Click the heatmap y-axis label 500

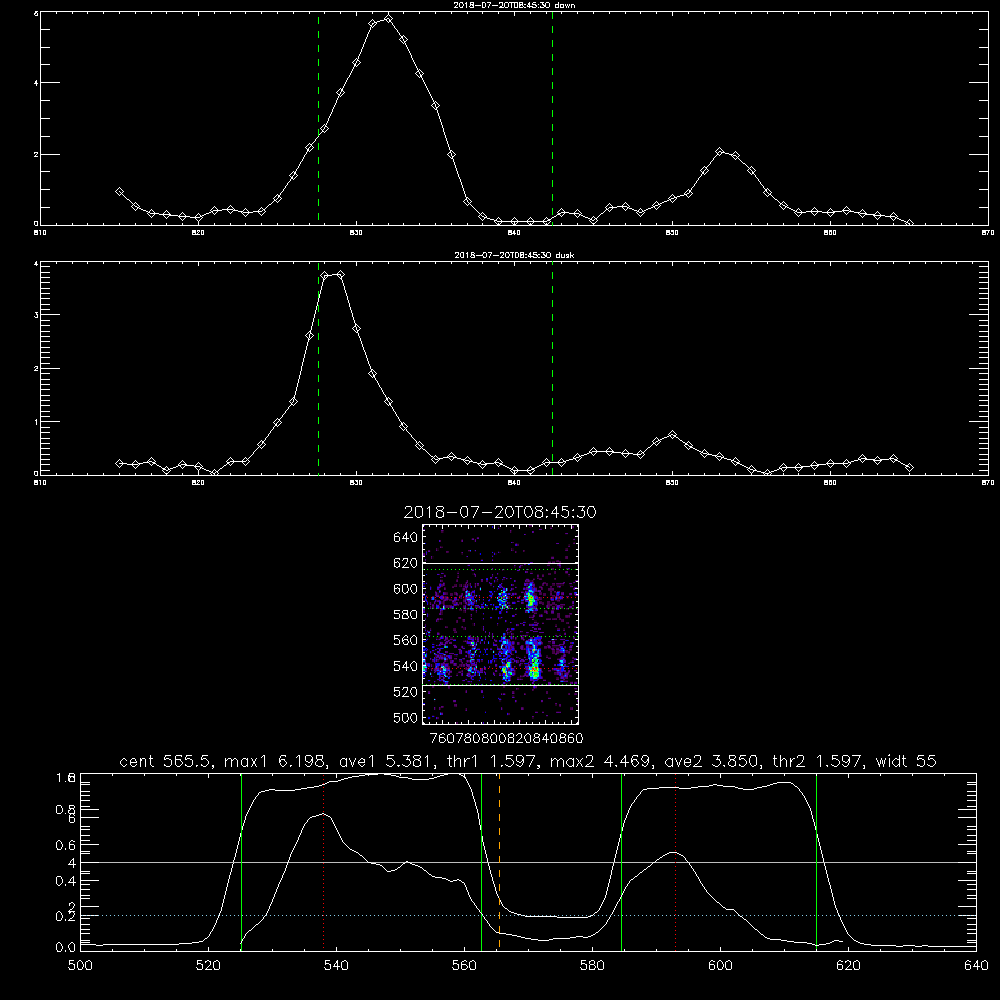(406, 717)
